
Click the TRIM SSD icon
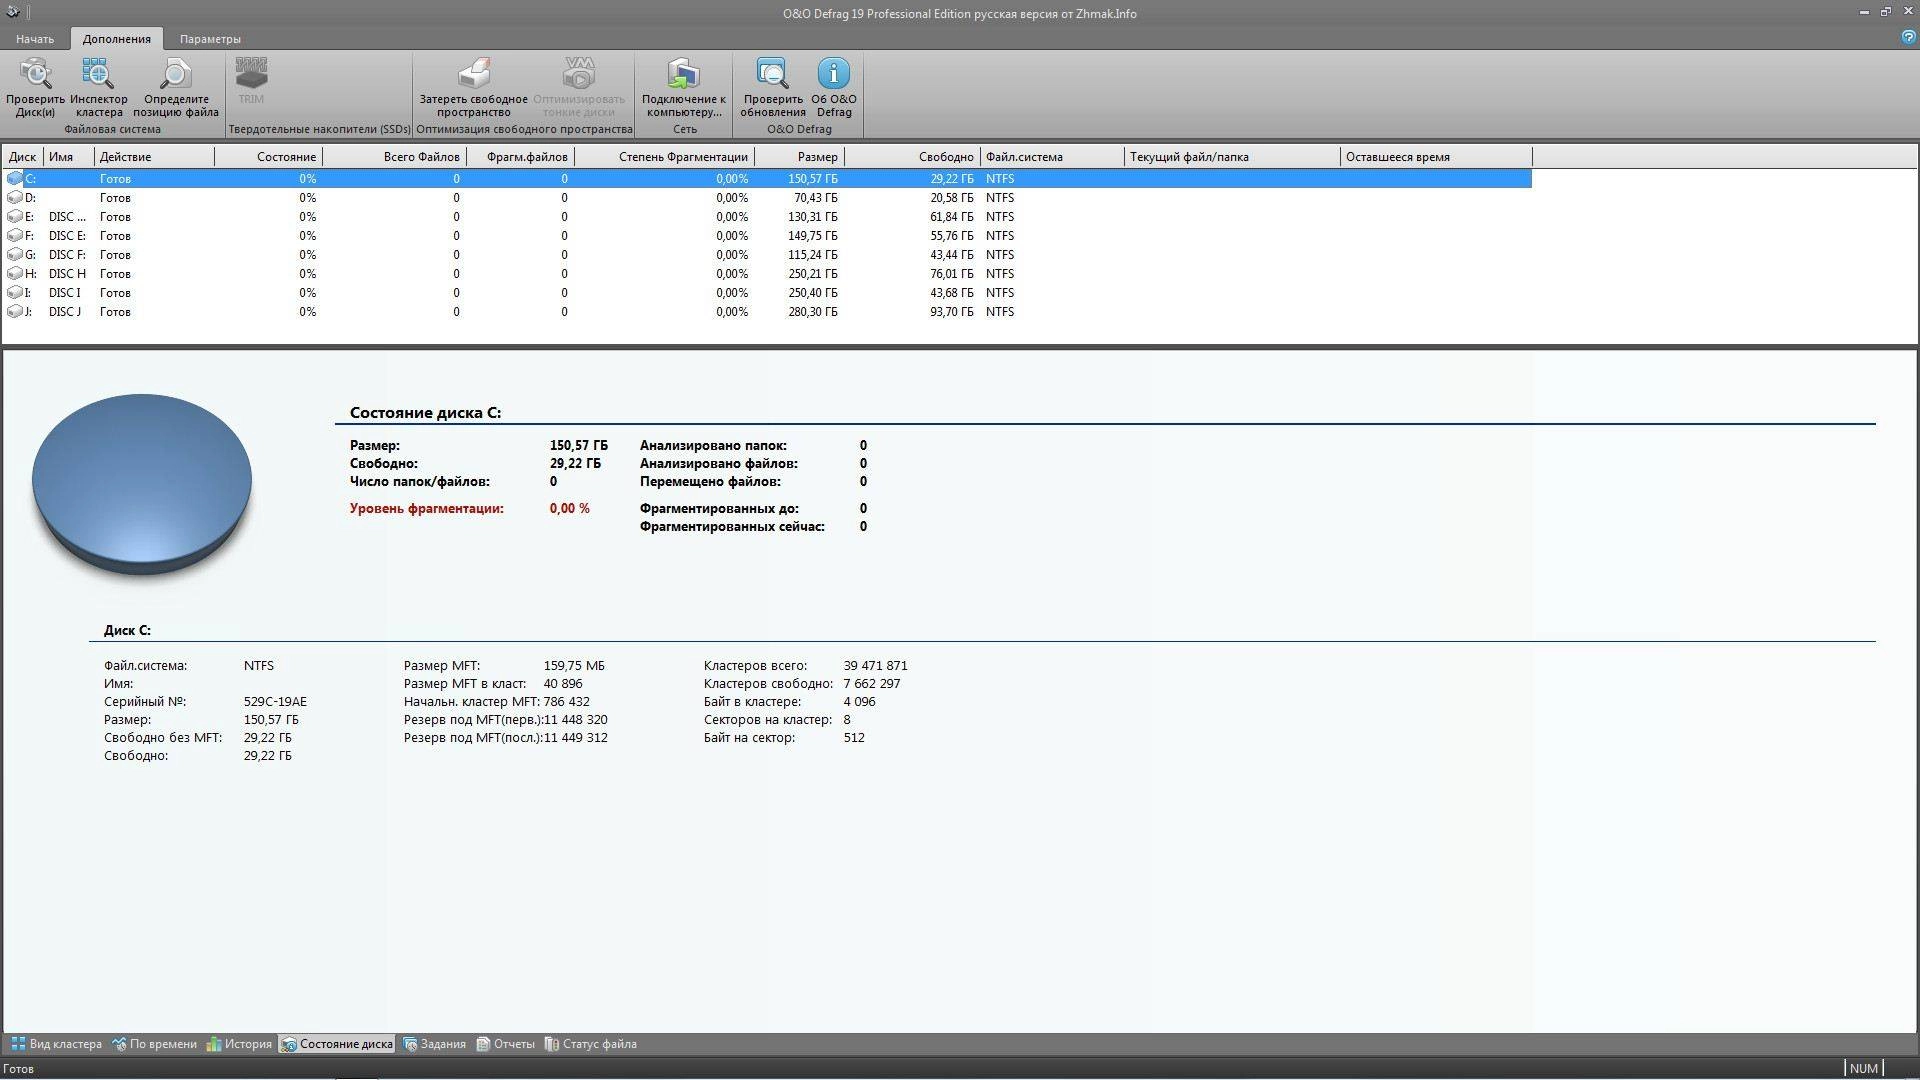(x=251, y=82)
